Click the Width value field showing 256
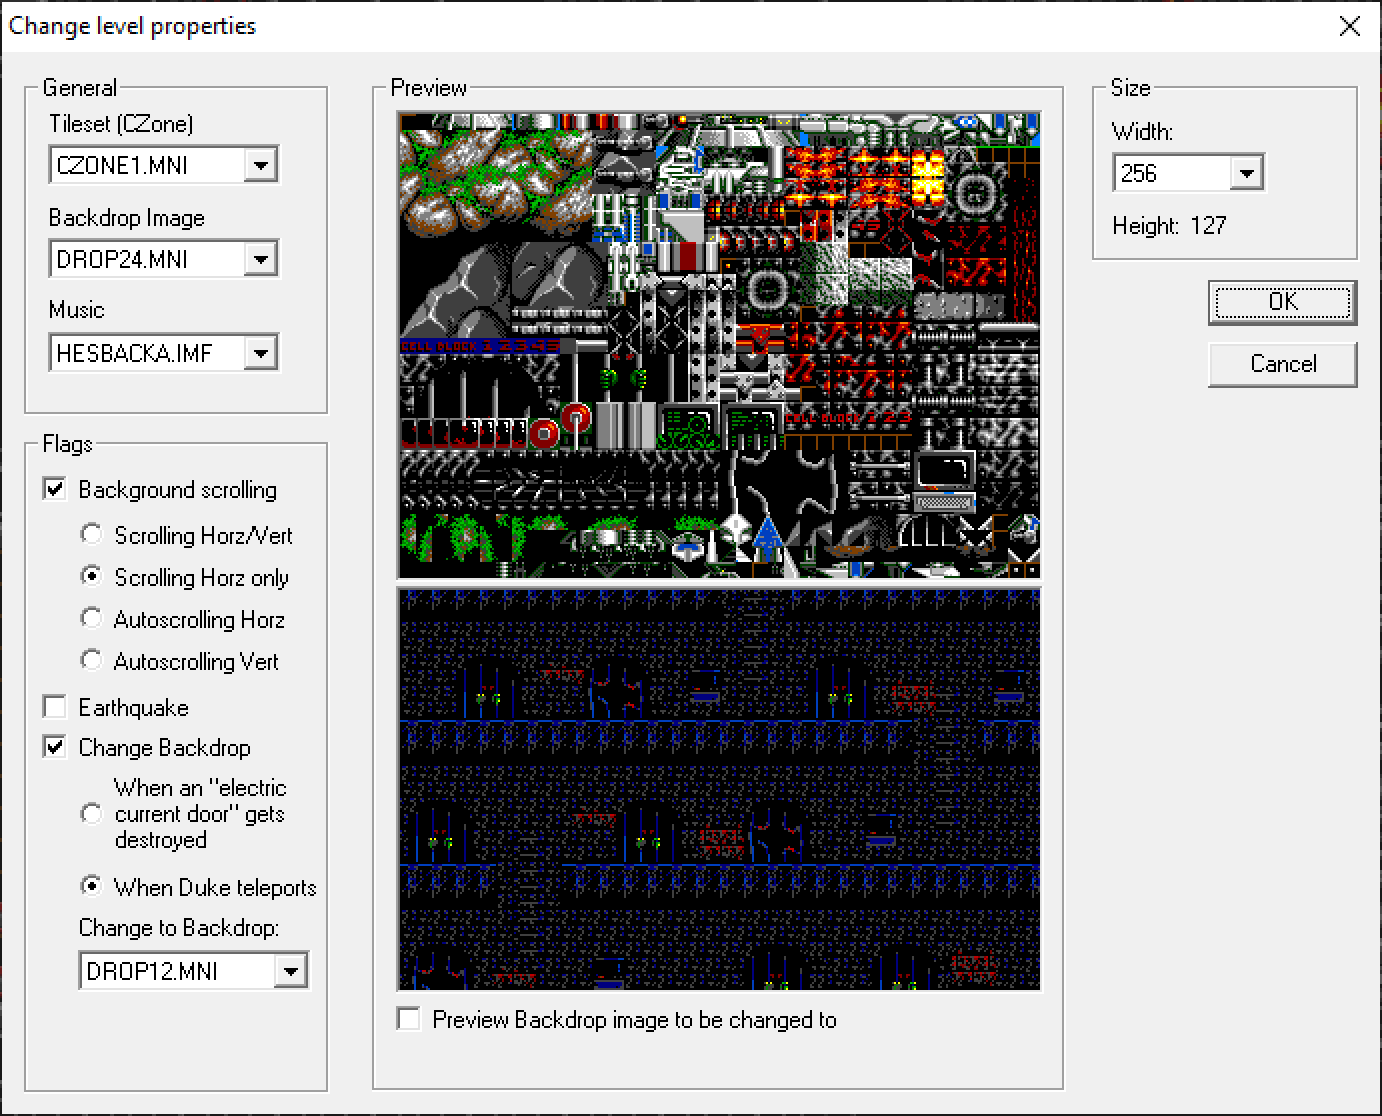 click(1170, 172)
